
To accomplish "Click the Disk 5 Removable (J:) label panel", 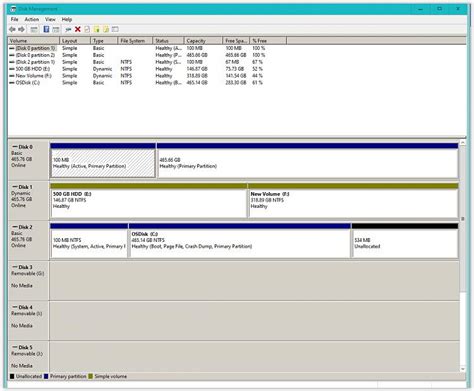I will 29,357.
